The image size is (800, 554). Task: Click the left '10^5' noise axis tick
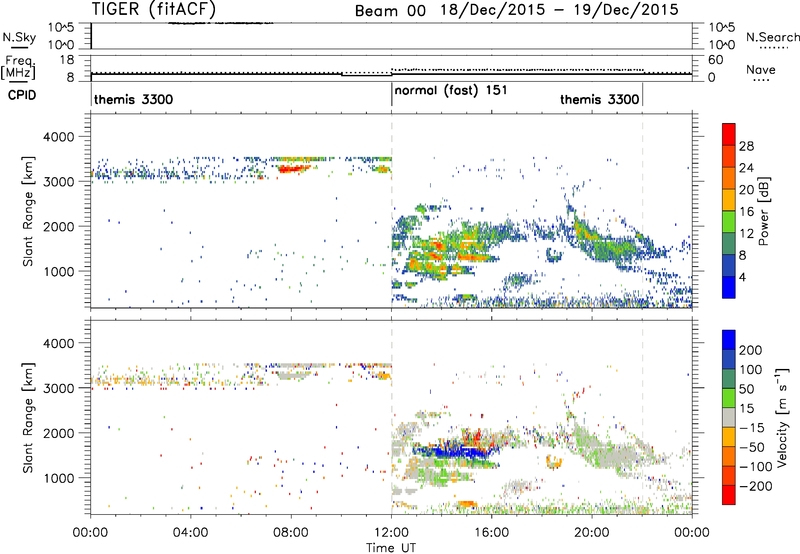coord(62,28)
